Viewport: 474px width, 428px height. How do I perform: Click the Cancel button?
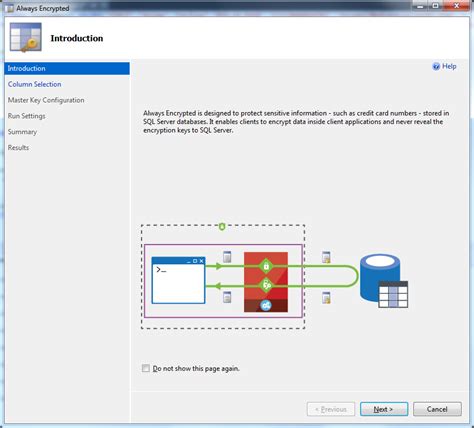point(437,409)
